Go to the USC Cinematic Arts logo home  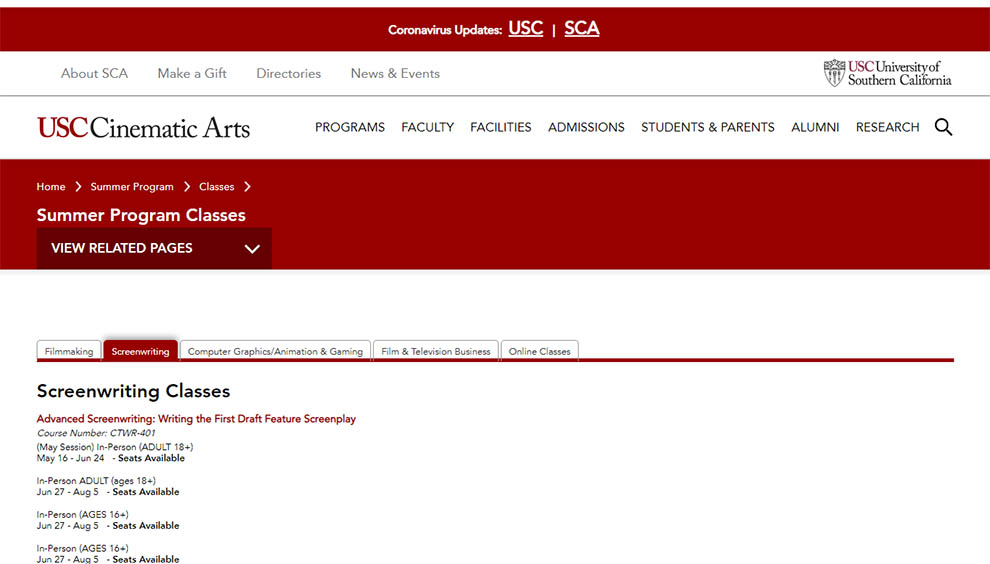tap(143, 128)
